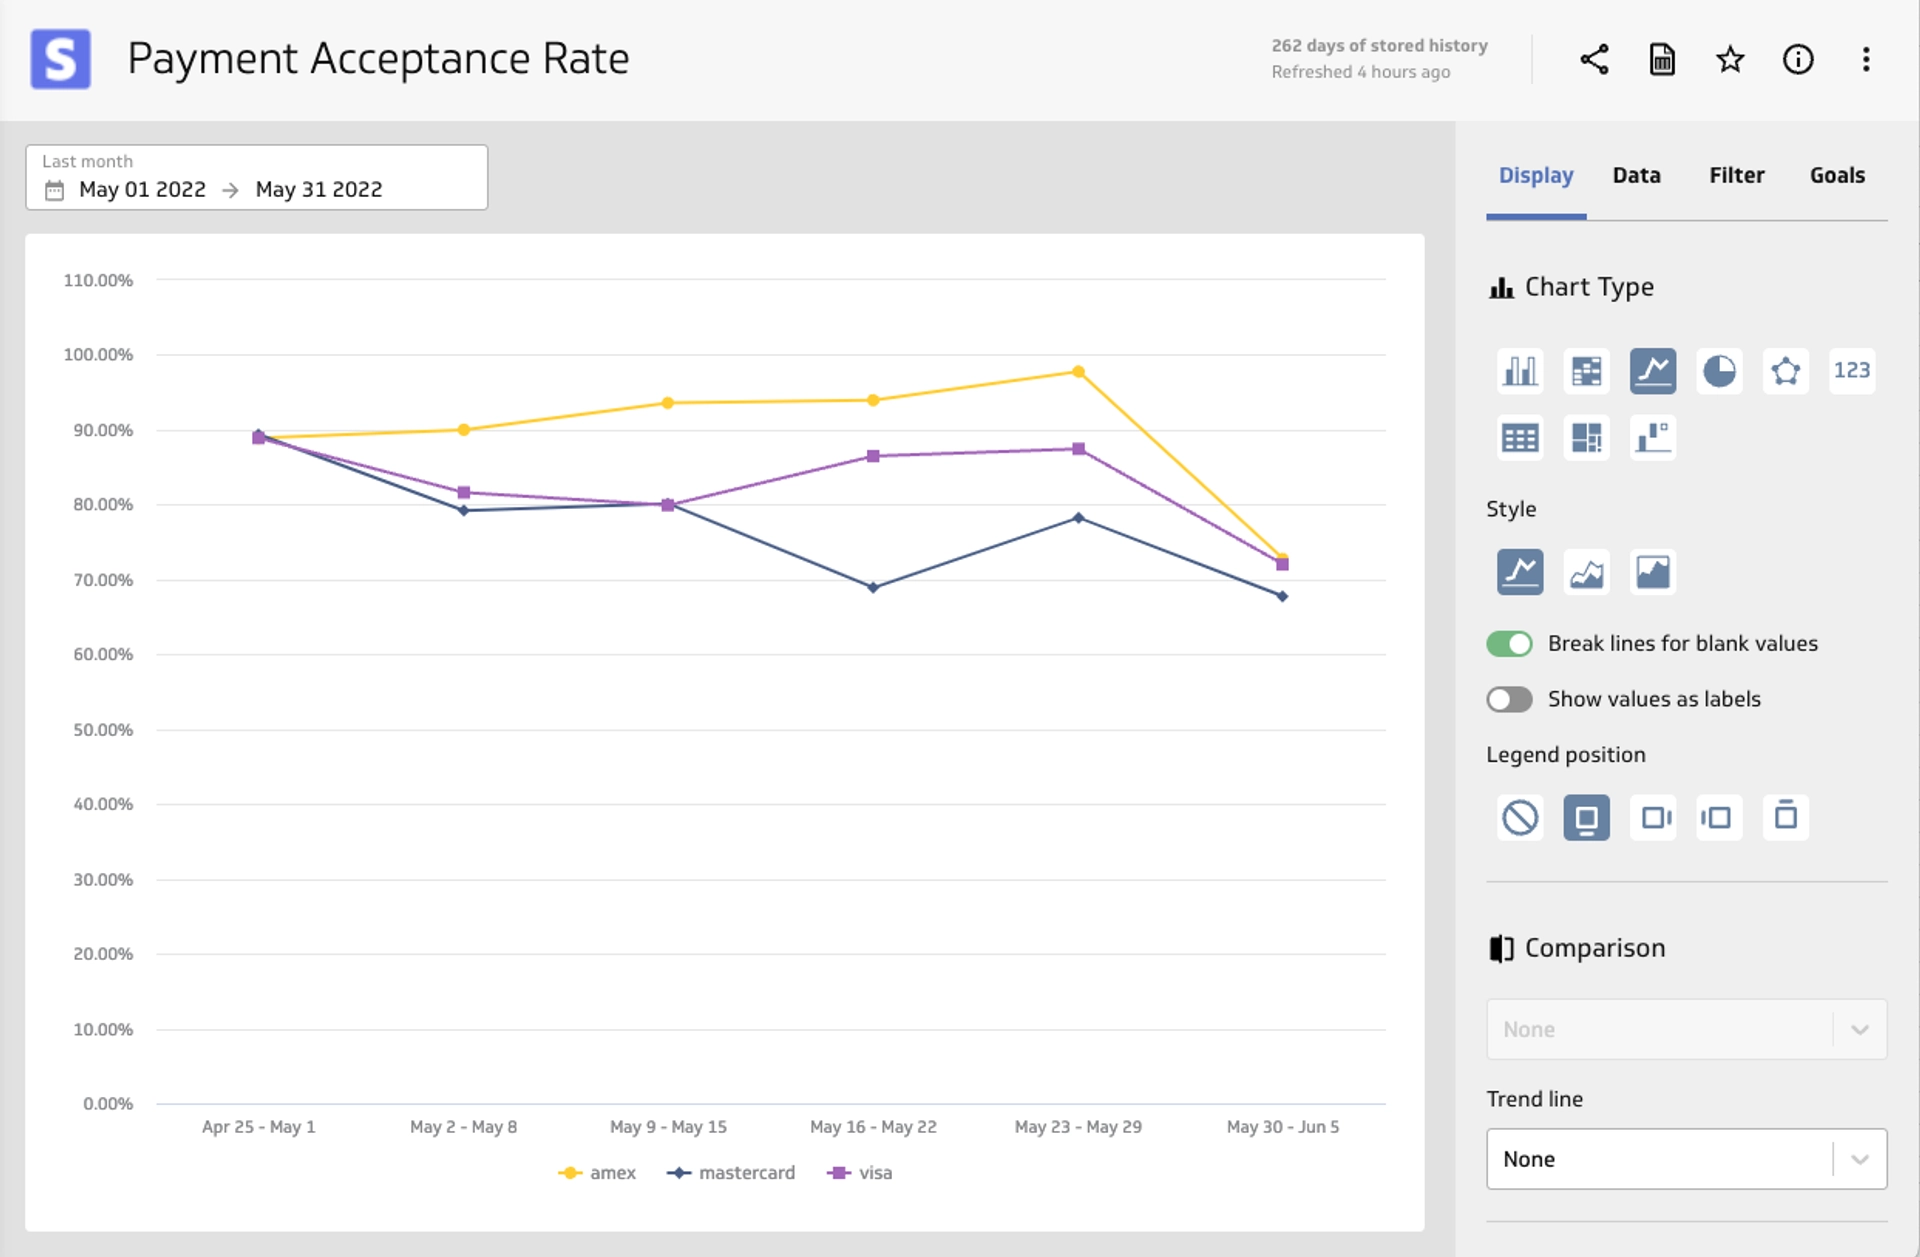Switch to the Goals tab
Viewport: 1920px width, 1257px height.
(x=1837, y=175)
